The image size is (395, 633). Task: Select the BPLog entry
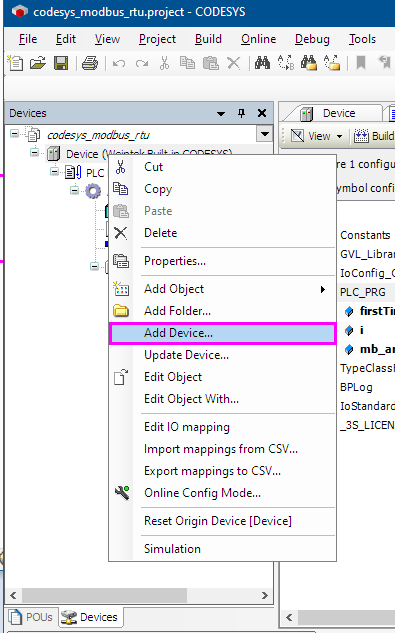click(356, 387)
